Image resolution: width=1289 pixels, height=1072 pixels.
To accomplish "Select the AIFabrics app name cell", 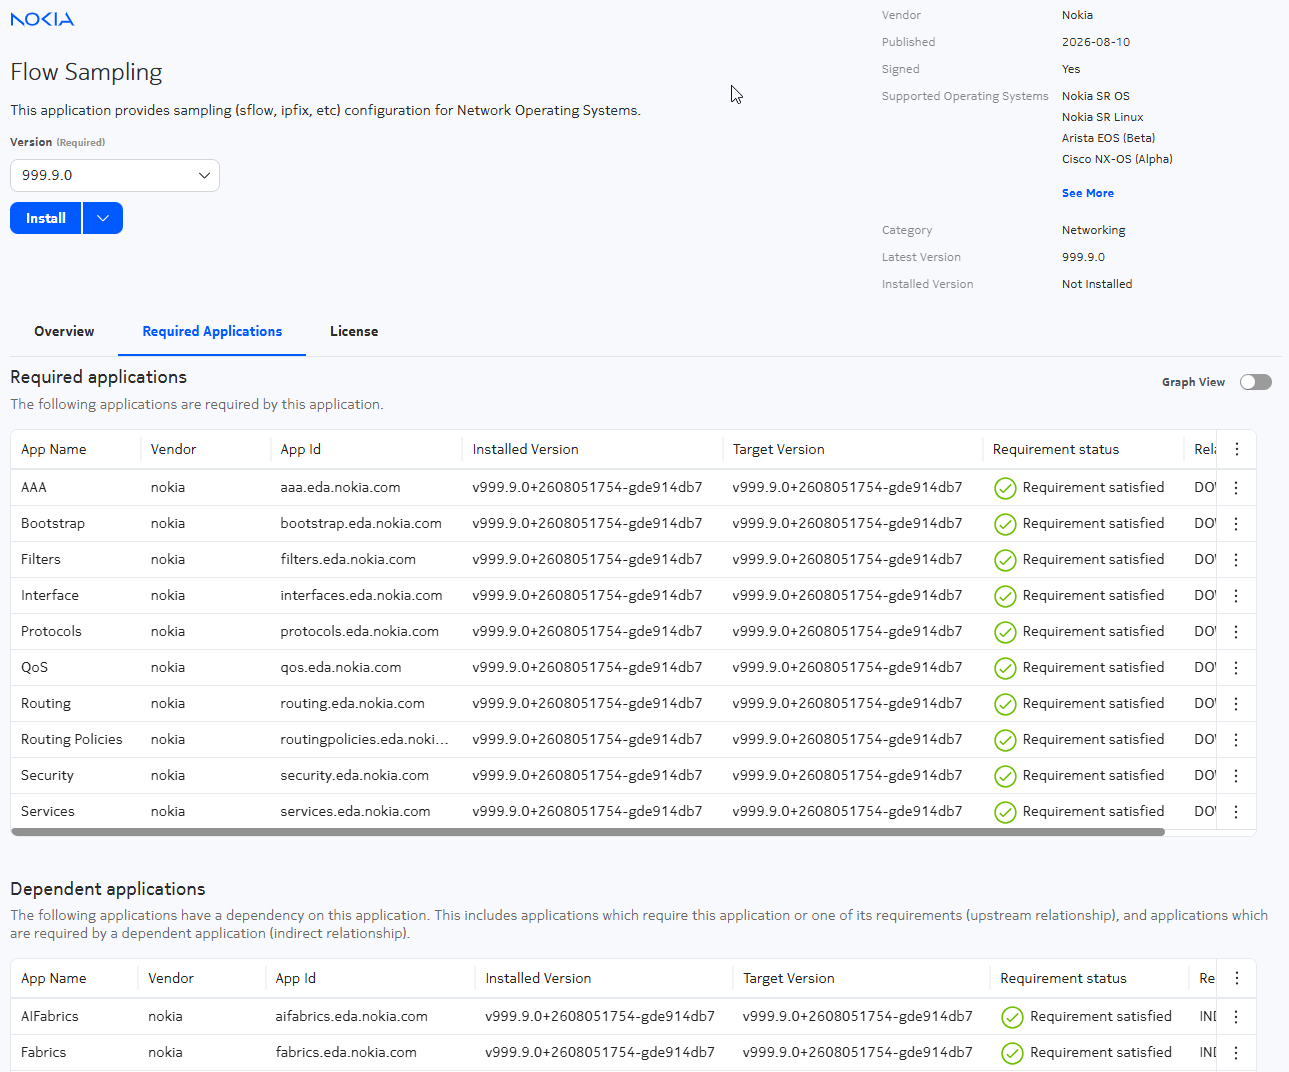I will click(50, 1017).
